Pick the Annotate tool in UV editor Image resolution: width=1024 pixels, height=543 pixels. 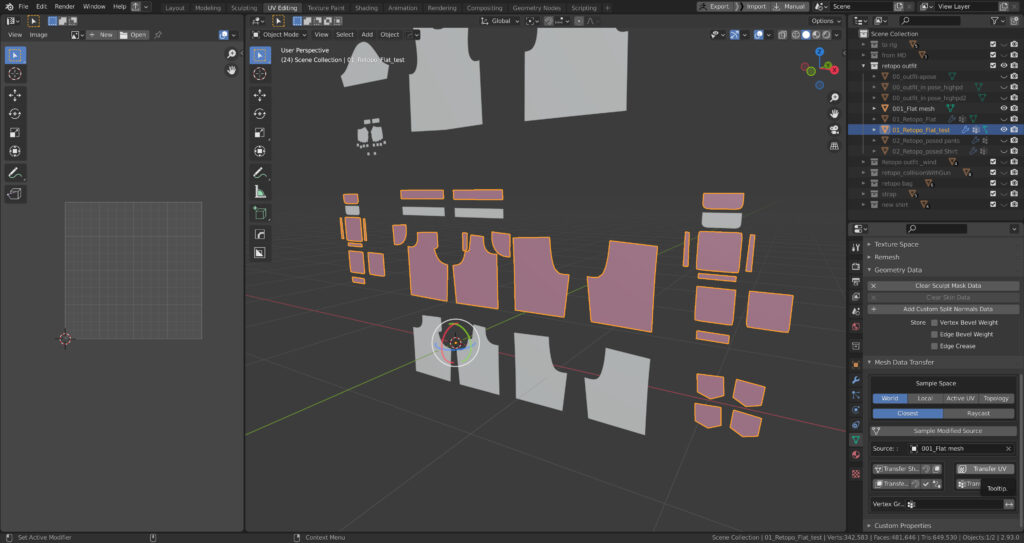click(x=15, y=174)
